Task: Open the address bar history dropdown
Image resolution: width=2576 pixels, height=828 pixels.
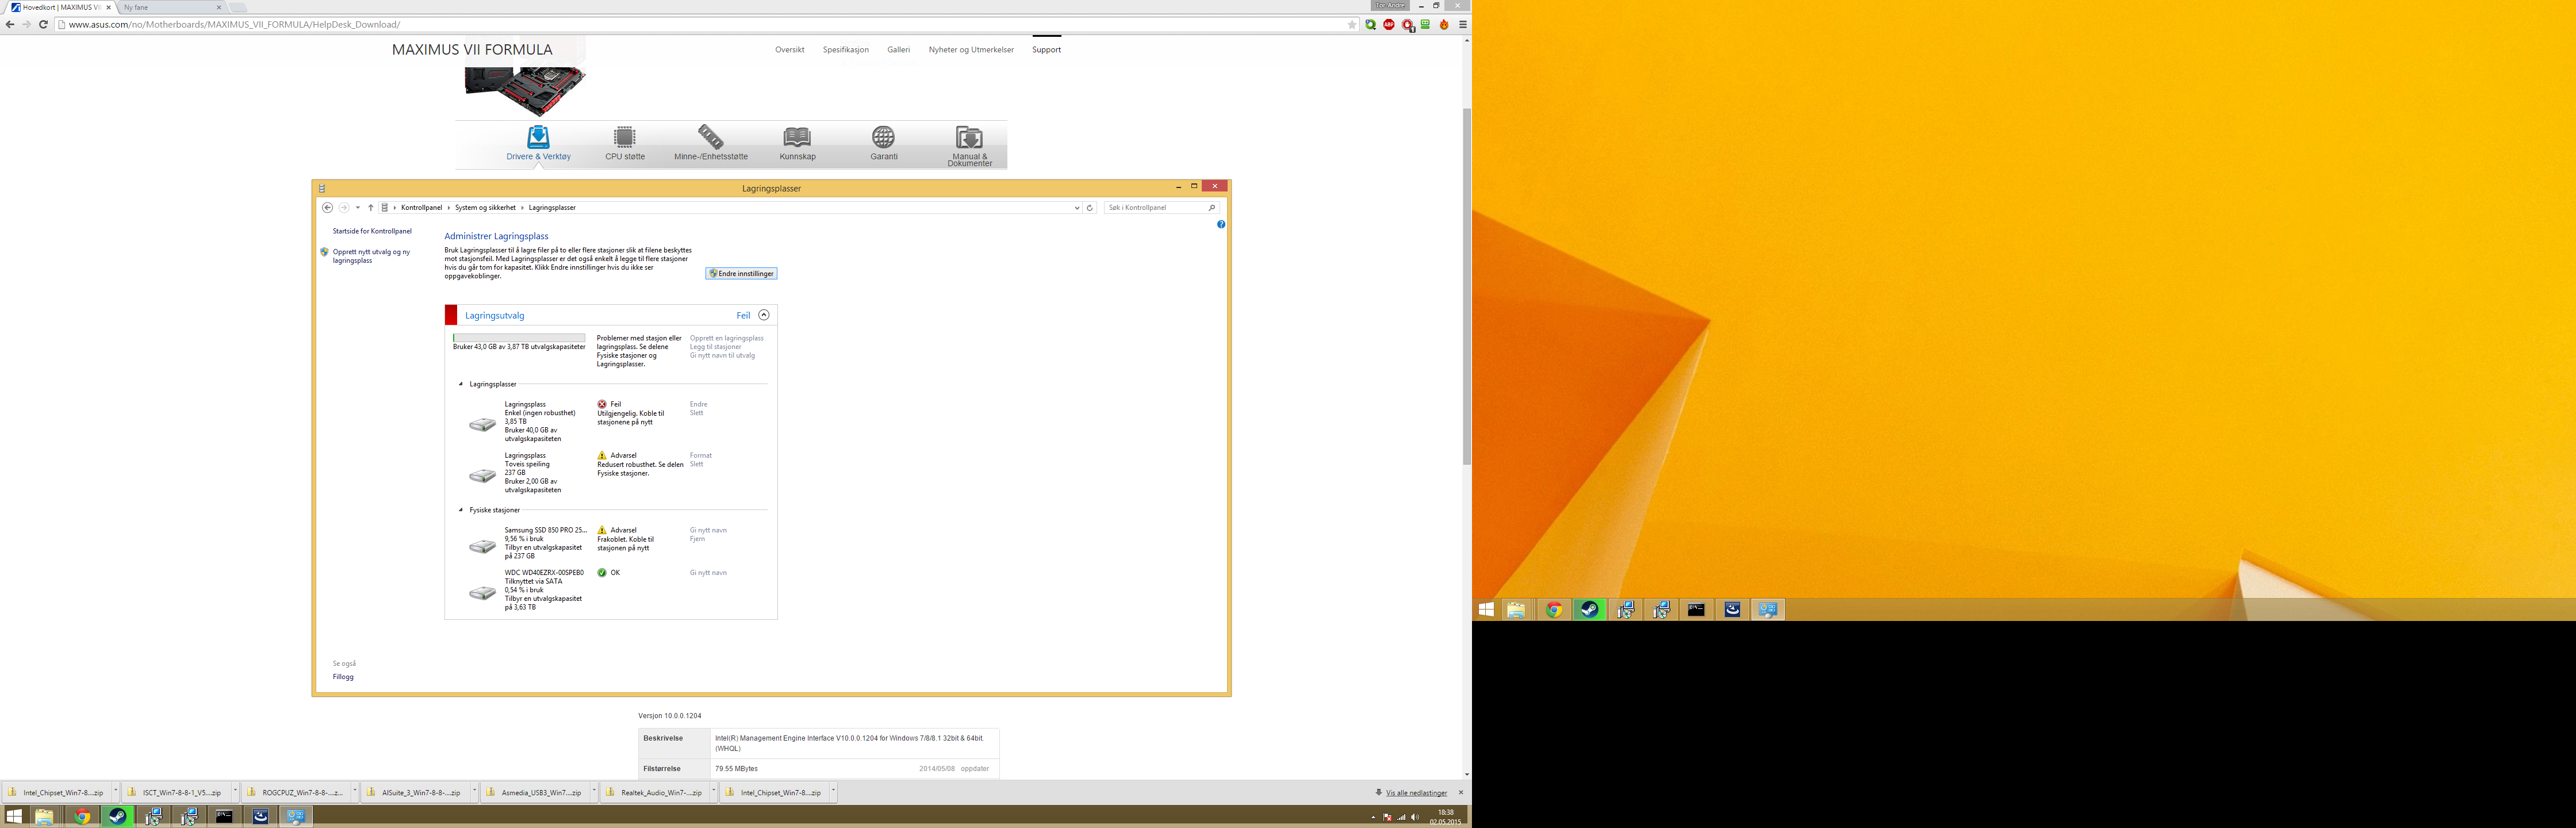Action: click(x=1076, y=208)
